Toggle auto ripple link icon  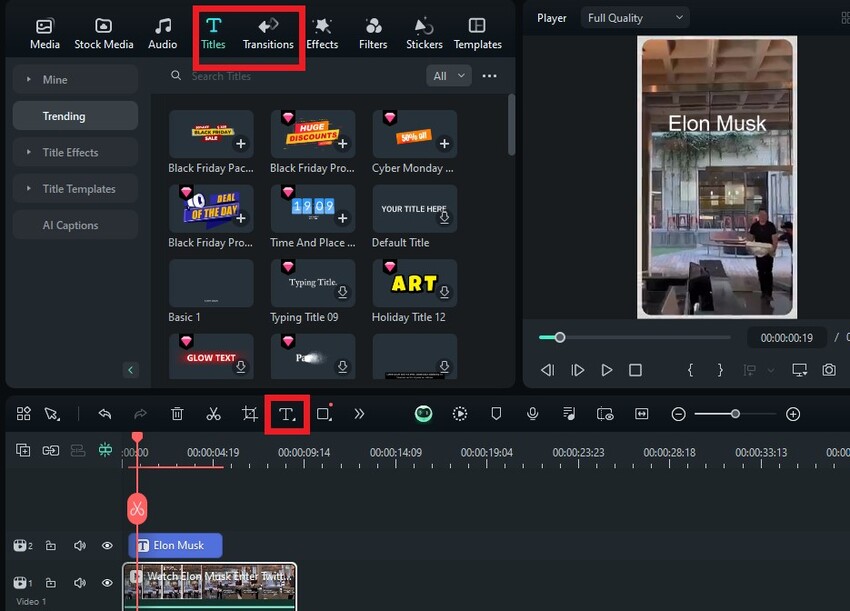click(51, 450)
